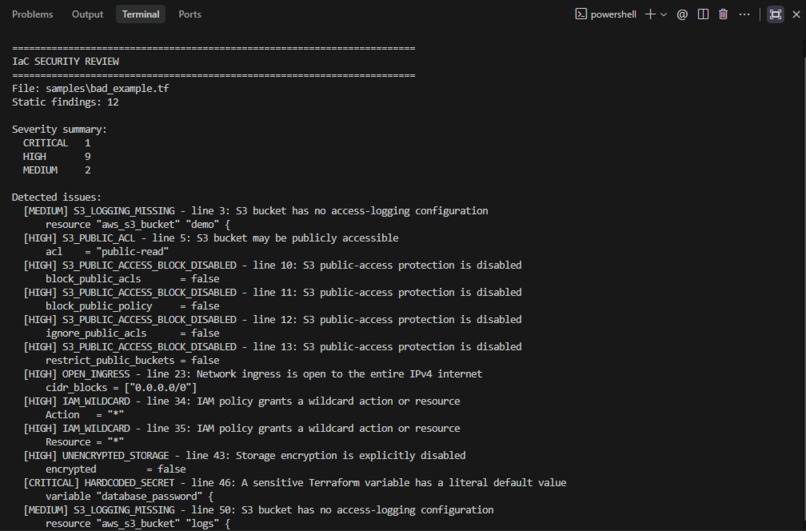Click S3_PUBLIC_ACCESS_BLOCK_DISABLED line 13 finding

272,347
